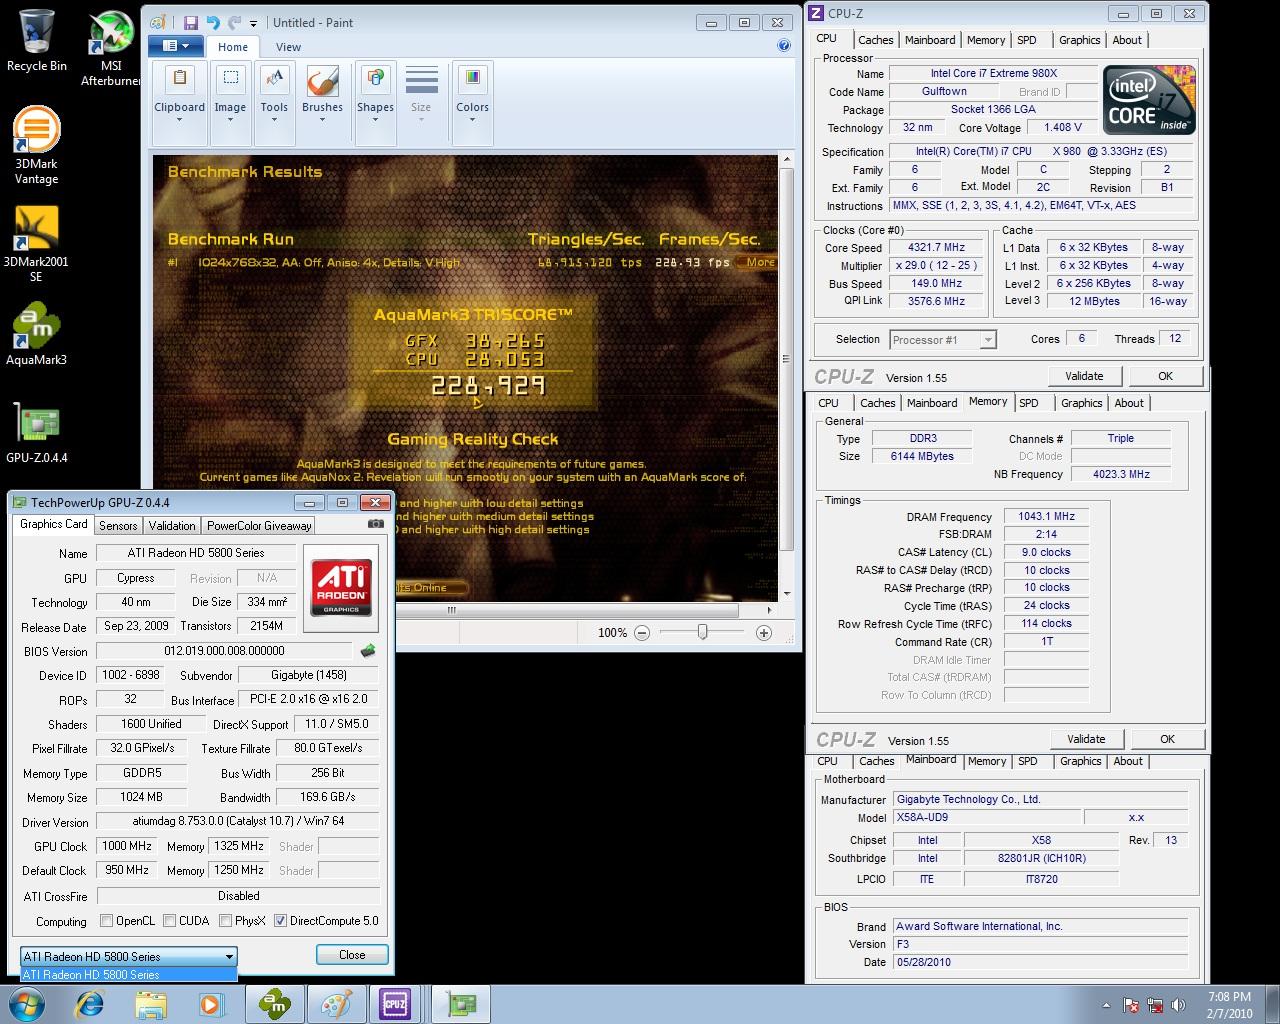Image resolution: width=1280 pixels, height=1024 pixels.
Task: Tick the PhysX checkbox in GPU-Z
Action: coord(226,921)
